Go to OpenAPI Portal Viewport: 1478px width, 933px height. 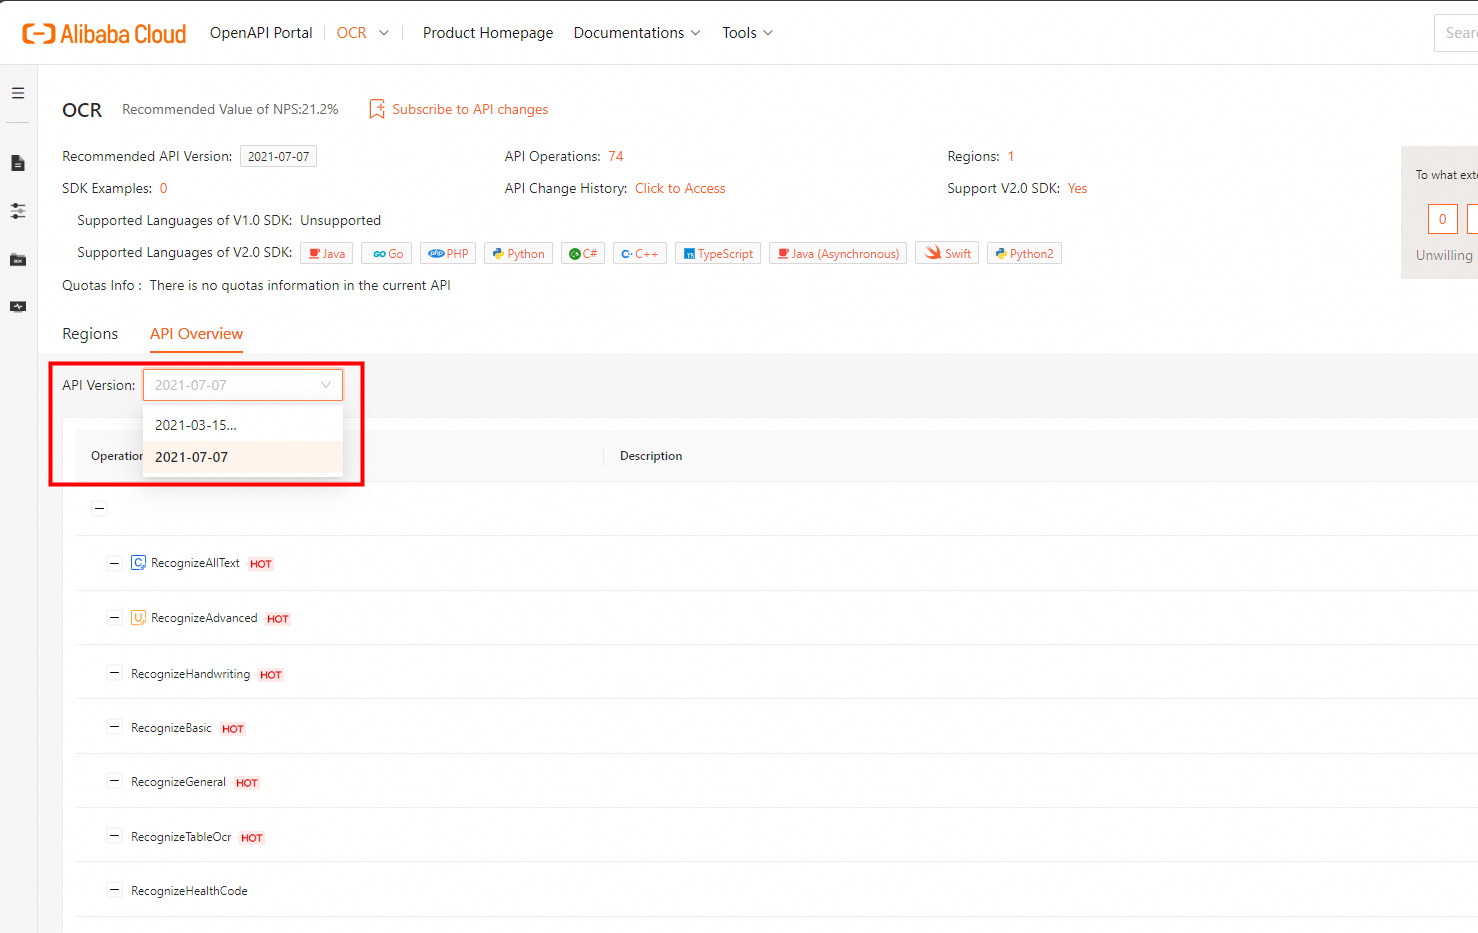click(261, 33)
